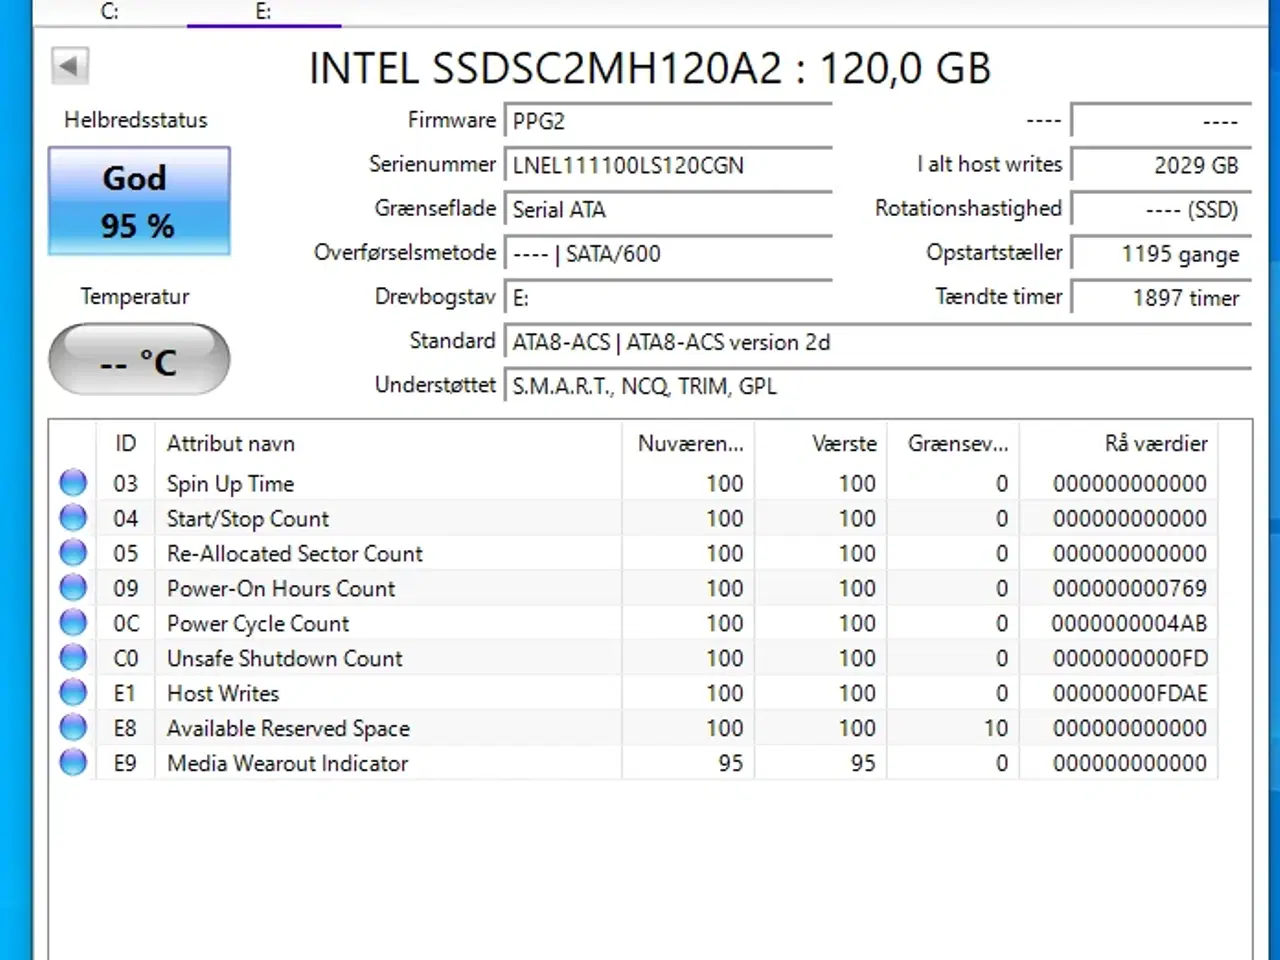This screenshot has height=960, width=1280.
Task: Select the Power-On Hours Count row
Action: (x=634, y=588)
